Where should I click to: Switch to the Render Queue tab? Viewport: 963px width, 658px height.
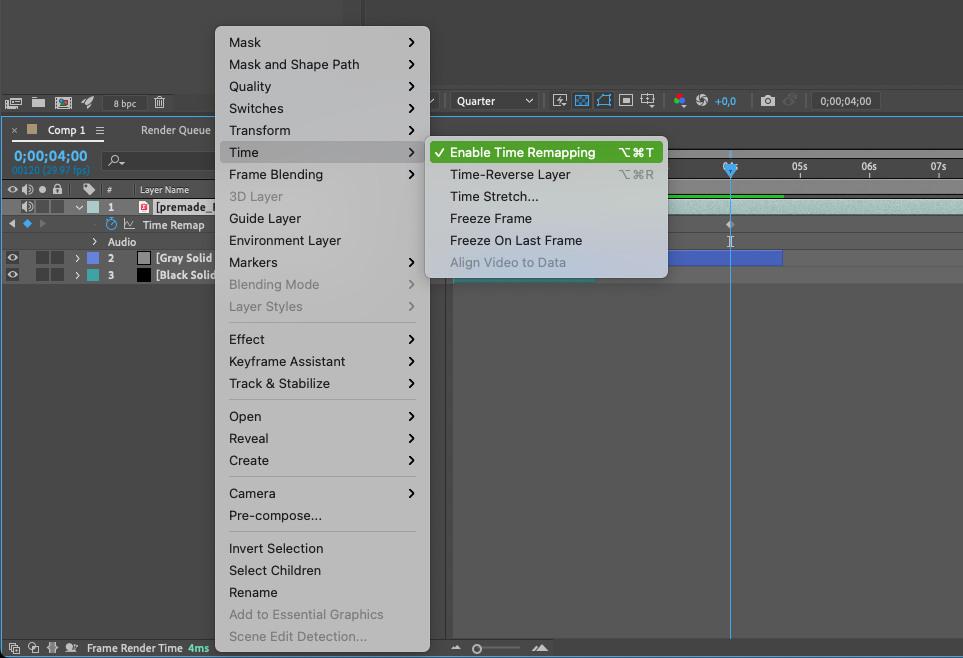(175, 130)
